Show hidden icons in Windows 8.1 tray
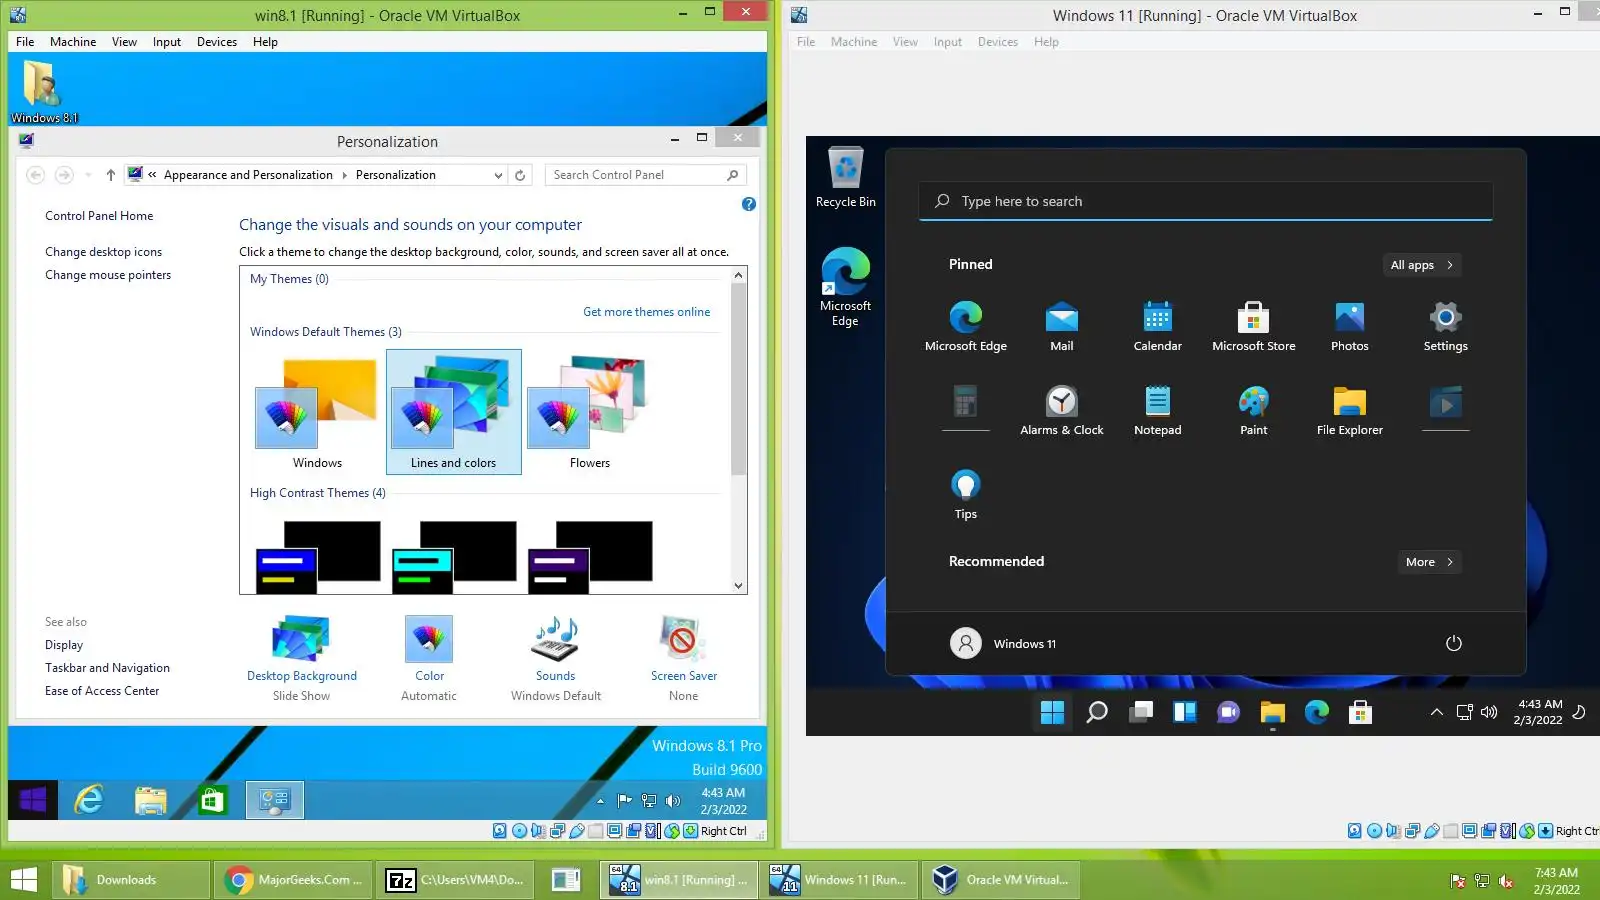1600x900 pixels. coord(600,801)
